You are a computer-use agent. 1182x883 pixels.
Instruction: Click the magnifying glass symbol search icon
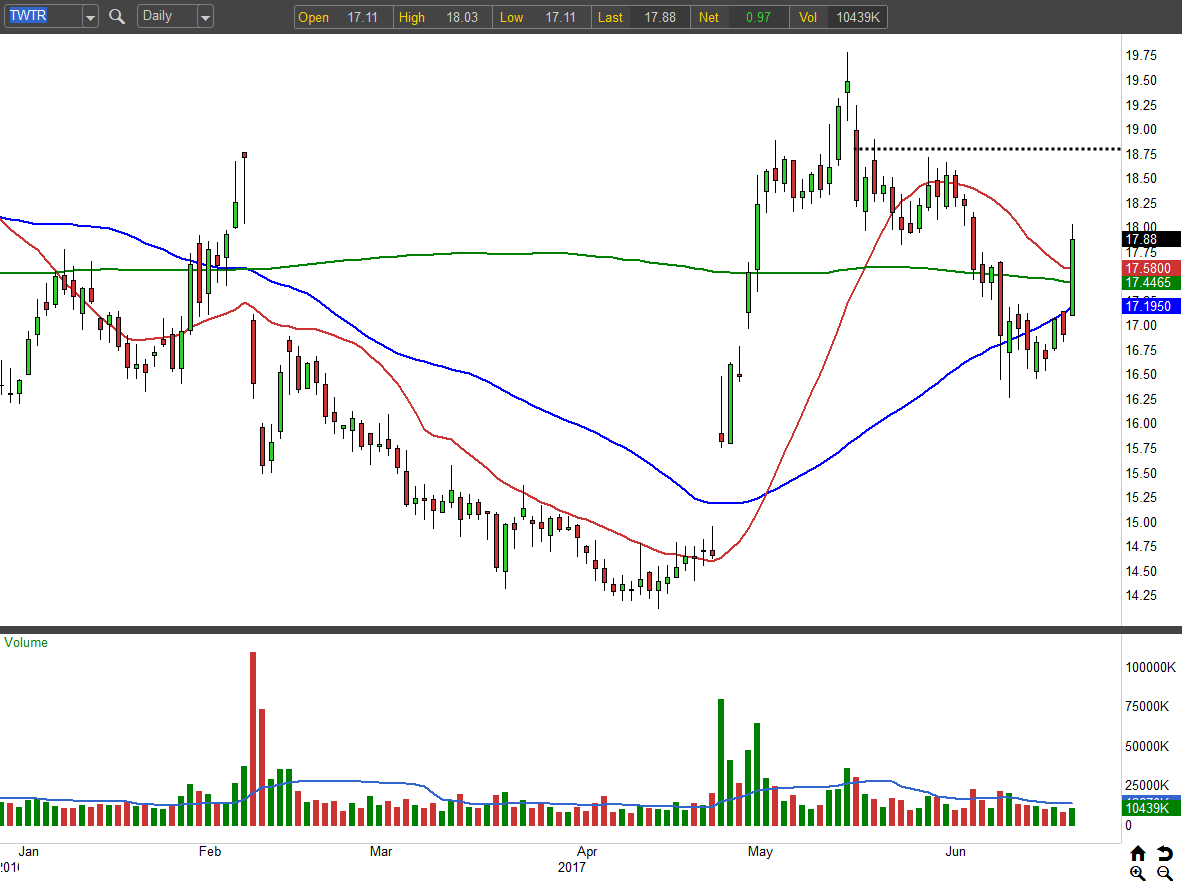[x=116, y=16]
